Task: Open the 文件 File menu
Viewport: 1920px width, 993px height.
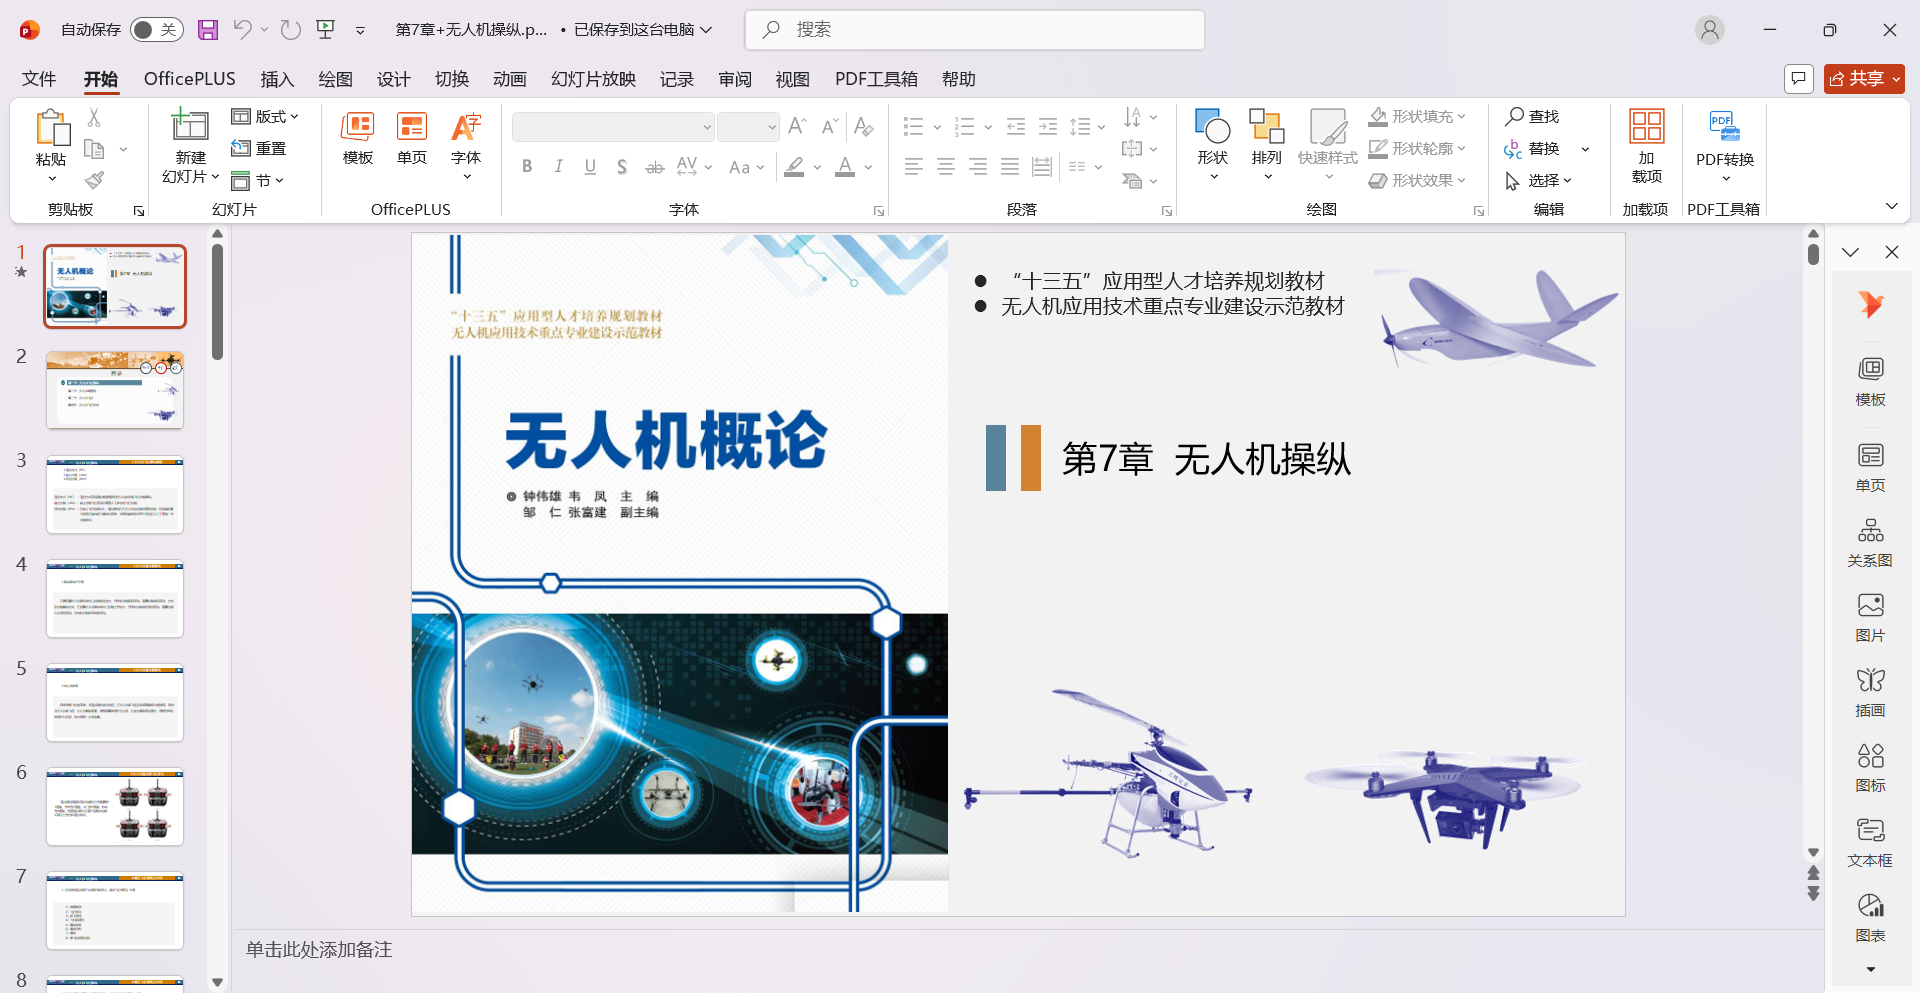Action: coord(39,79)
